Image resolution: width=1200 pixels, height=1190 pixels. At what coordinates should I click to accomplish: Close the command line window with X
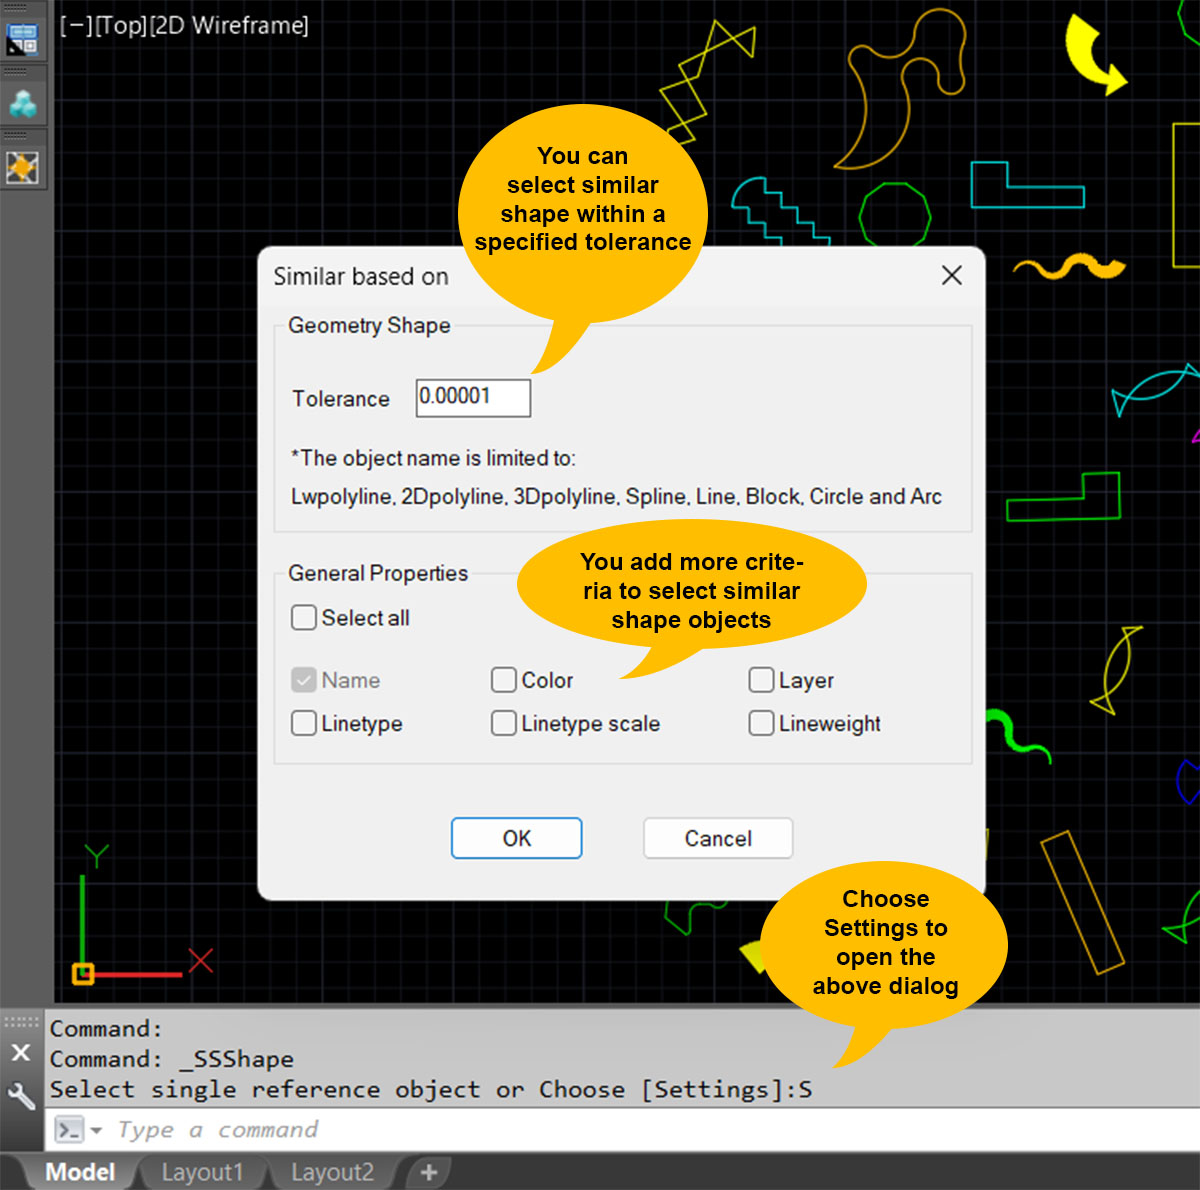[21, 1052]
